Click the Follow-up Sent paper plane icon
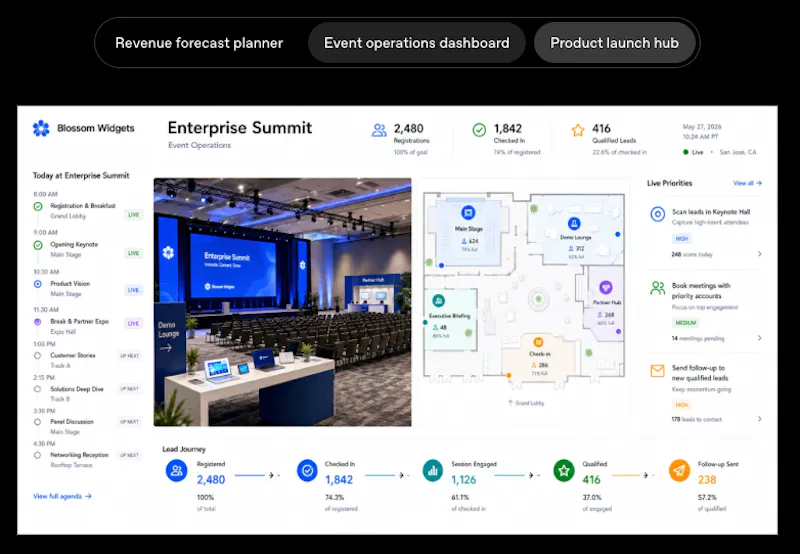This screenshot has height=554, width=800. [679, 470]
